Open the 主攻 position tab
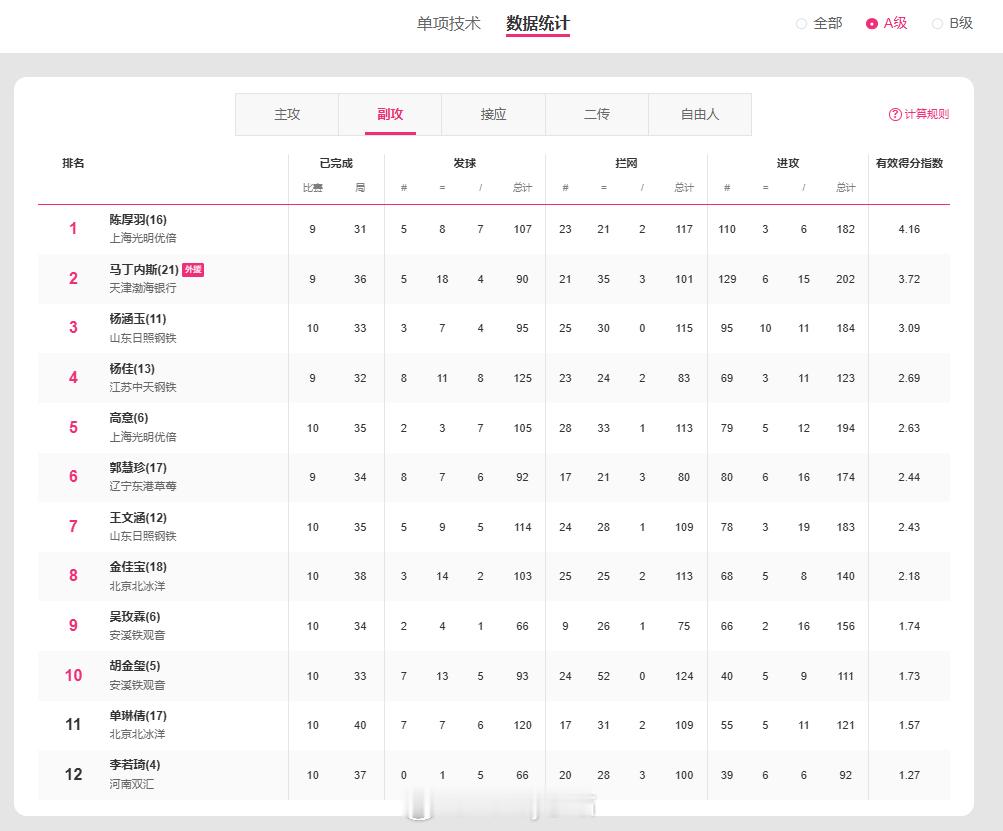The image size is (1003, 831). (x=287, y=114)
